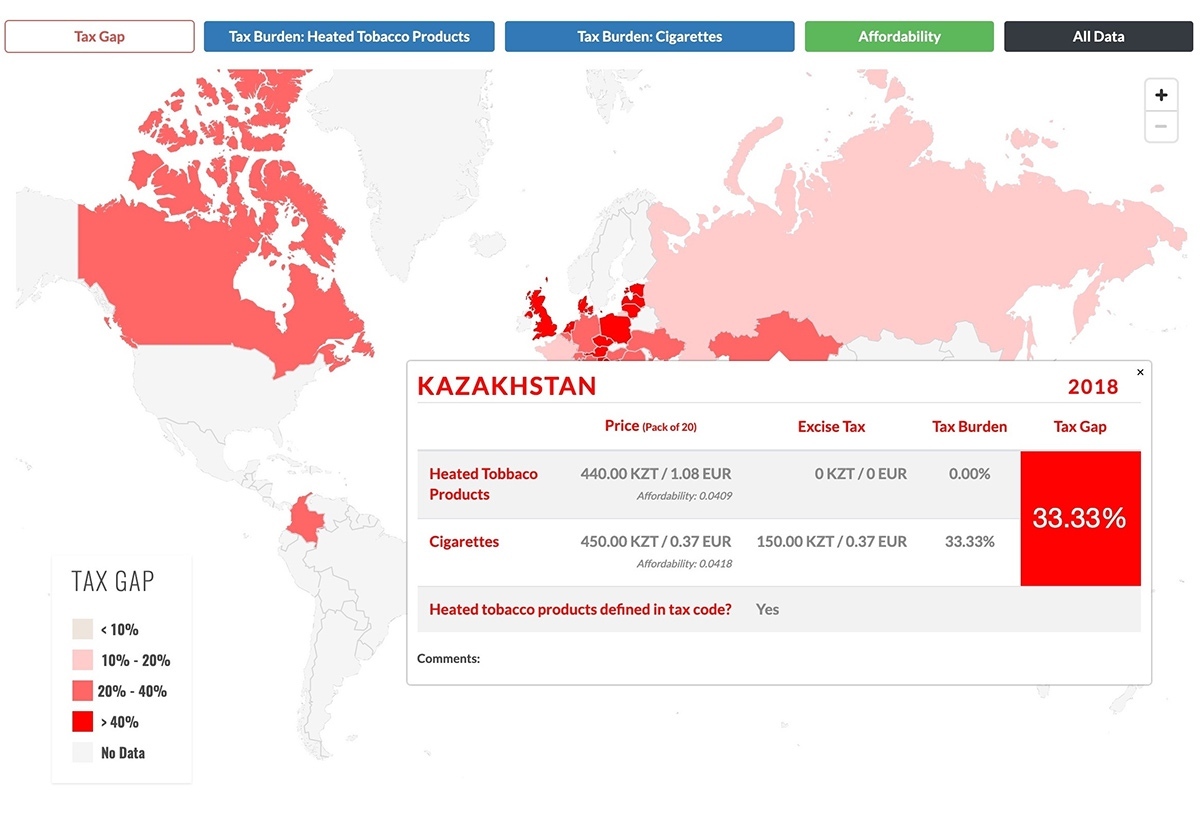This screenshot has width=1200, height=818.
Task: Click Colombia on the world map
Action: pos(305,520)
